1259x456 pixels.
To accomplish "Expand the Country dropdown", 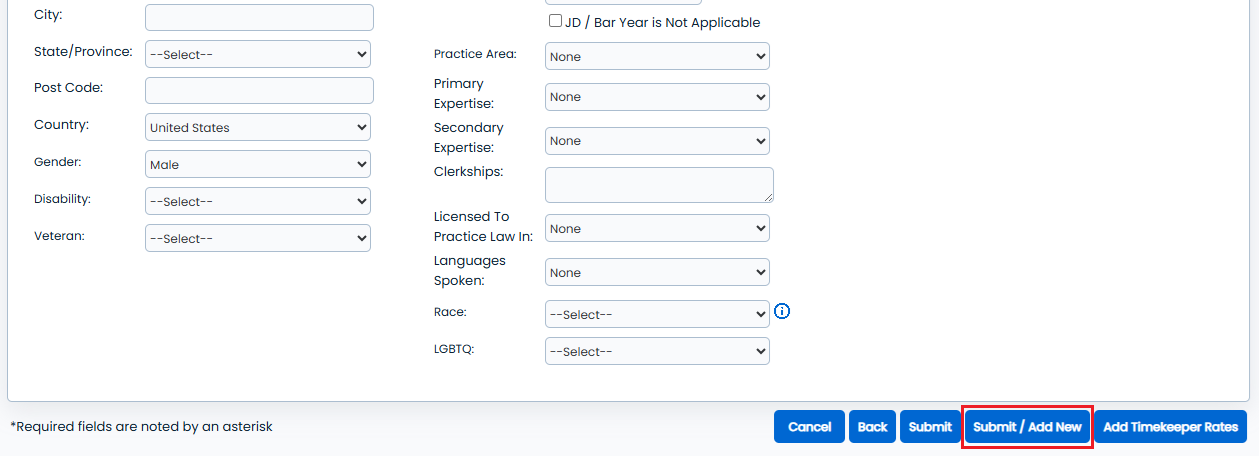I will click(258, 127).
